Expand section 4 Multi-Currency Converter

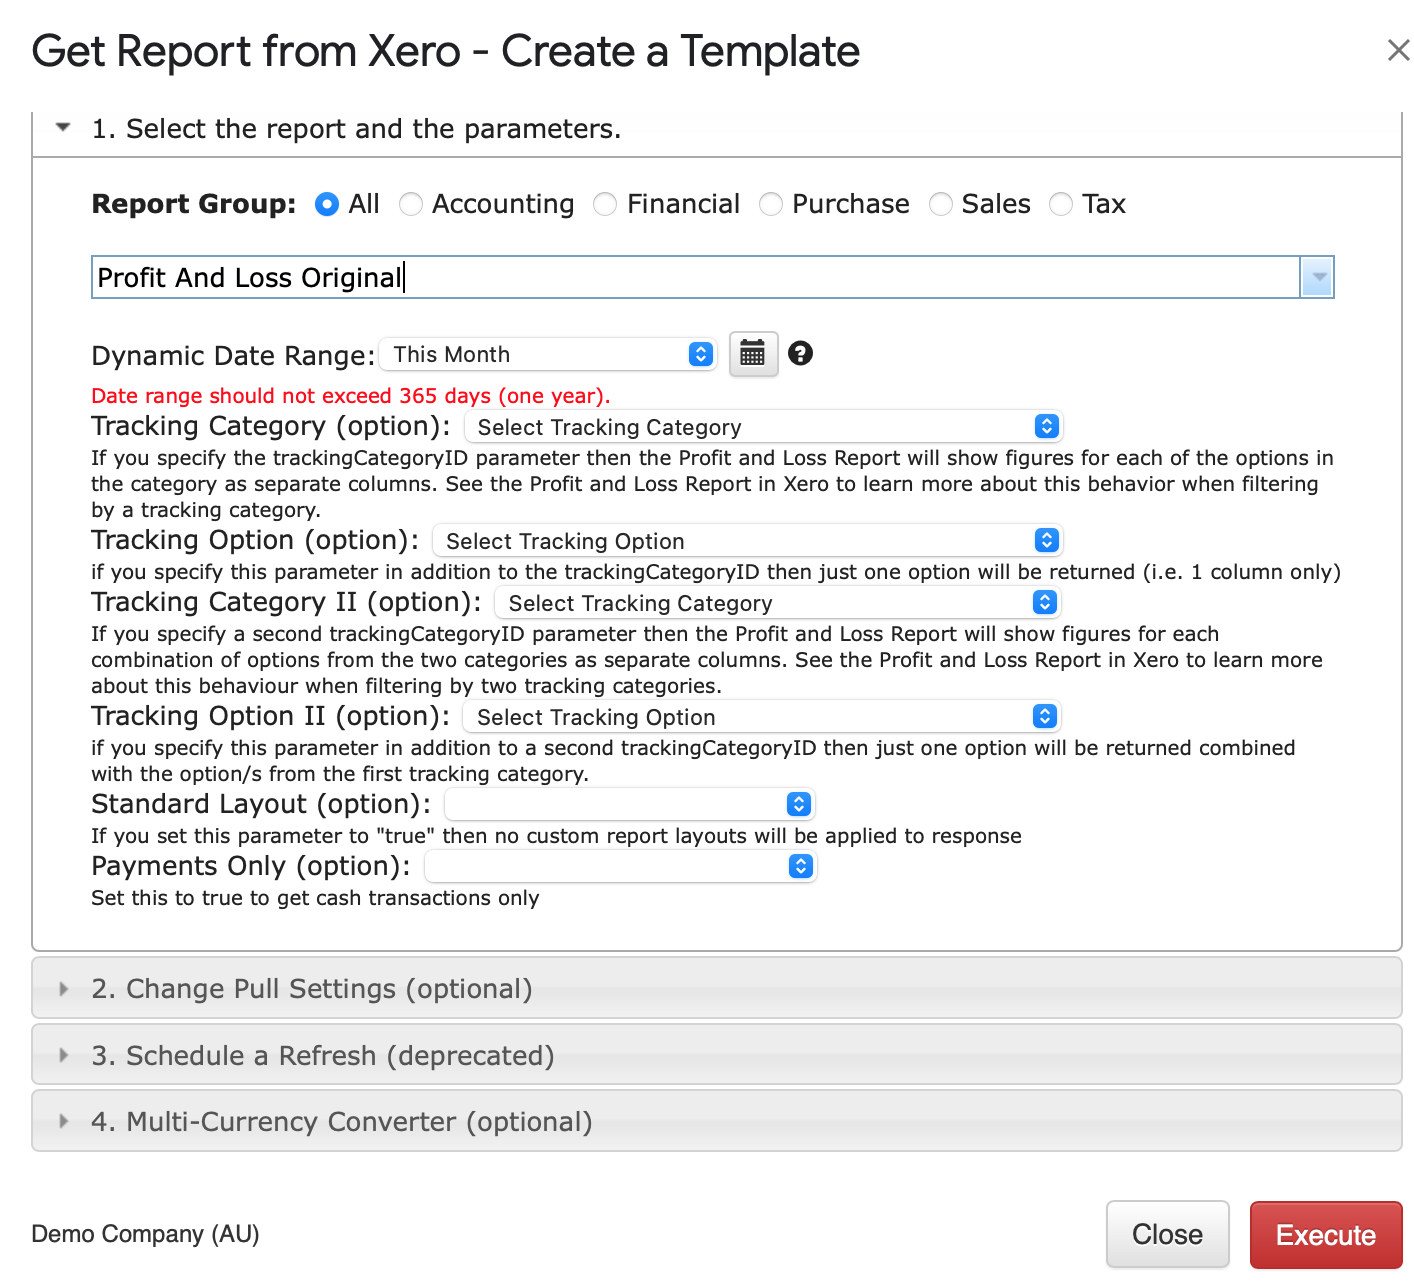(x=716, y=1121)
